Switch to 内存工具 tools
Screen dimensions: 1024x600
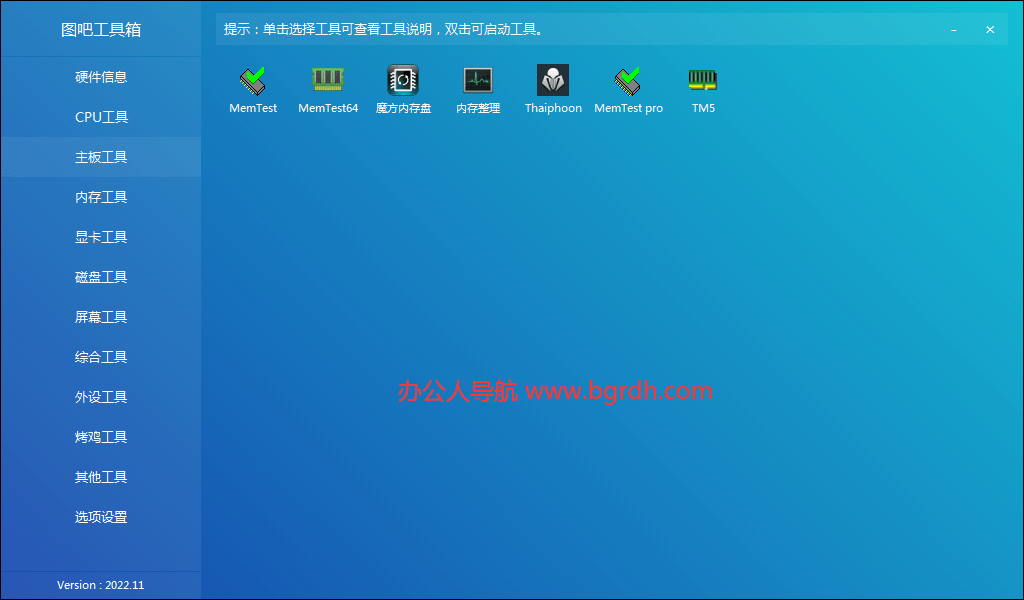(100, 197)
